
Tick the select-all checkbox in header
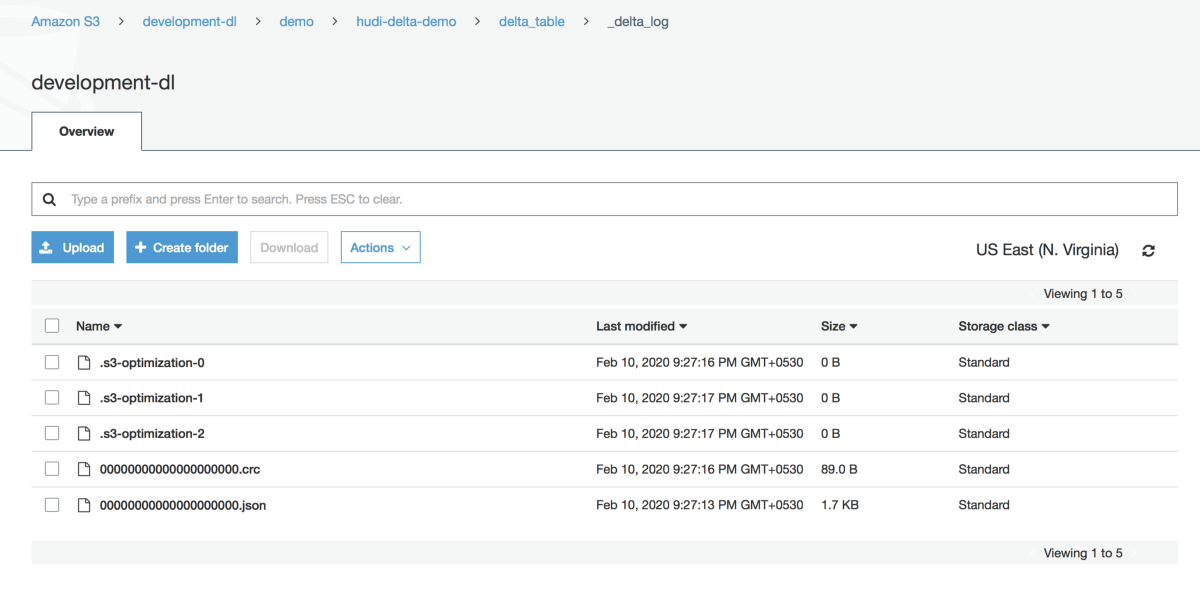pyautogui.click(x=52, y=326)
